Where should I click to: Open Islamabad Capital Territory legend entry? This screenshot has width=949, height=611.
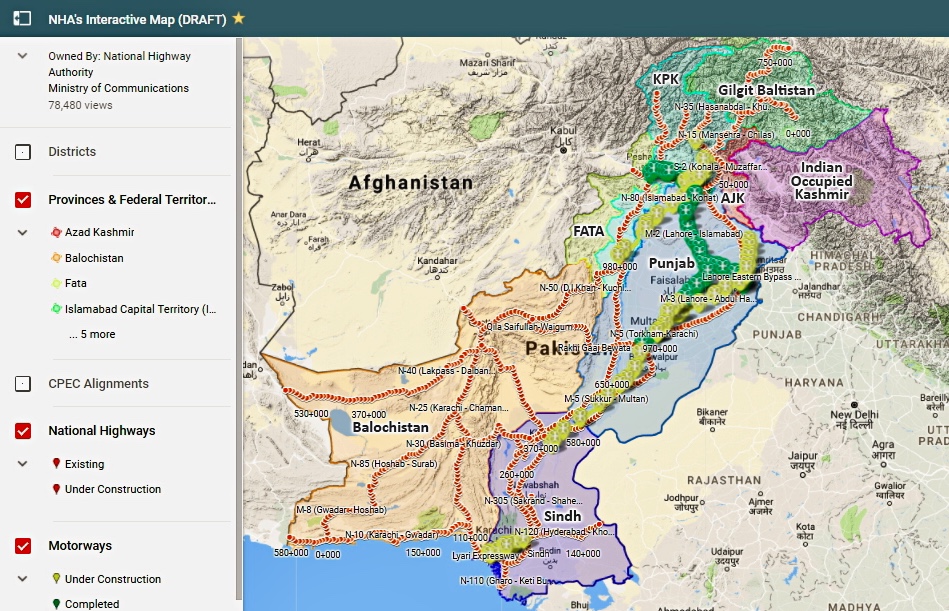pyautogui.click(x=140, y=309)
